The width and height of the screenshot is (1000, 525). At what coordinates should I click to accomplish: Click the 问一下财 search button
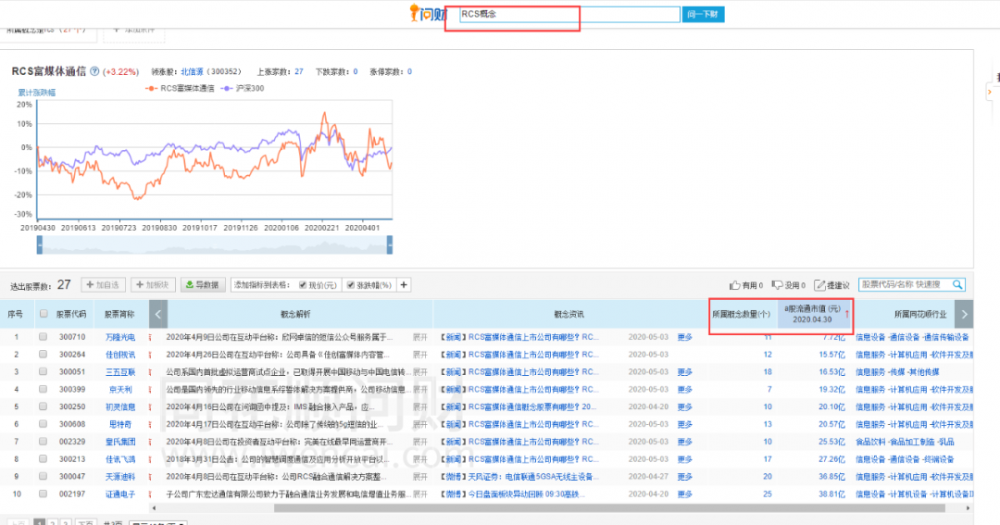point(703,14)
